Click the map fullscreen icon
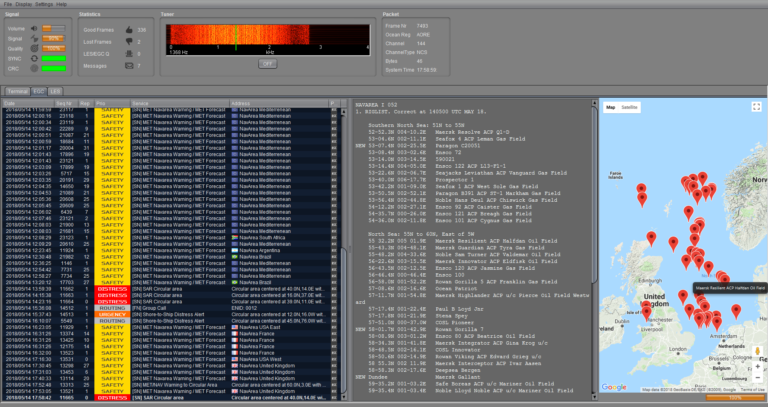Viewport: 768px width, 407px height. (x=757, y=106)
